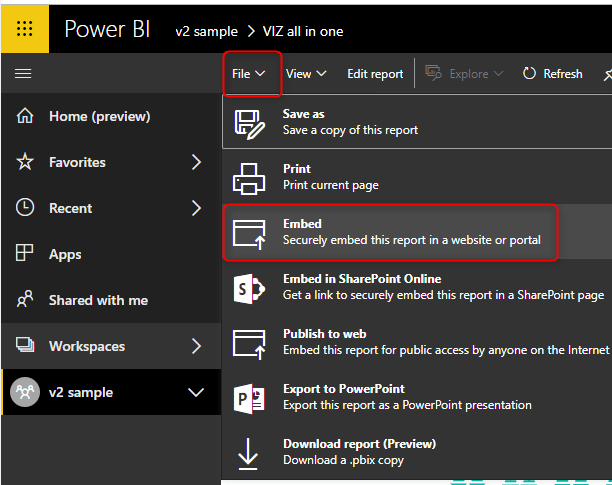612x485 pixels.
Task: Click the Shared with me people icon
Action: pos(25,299)
